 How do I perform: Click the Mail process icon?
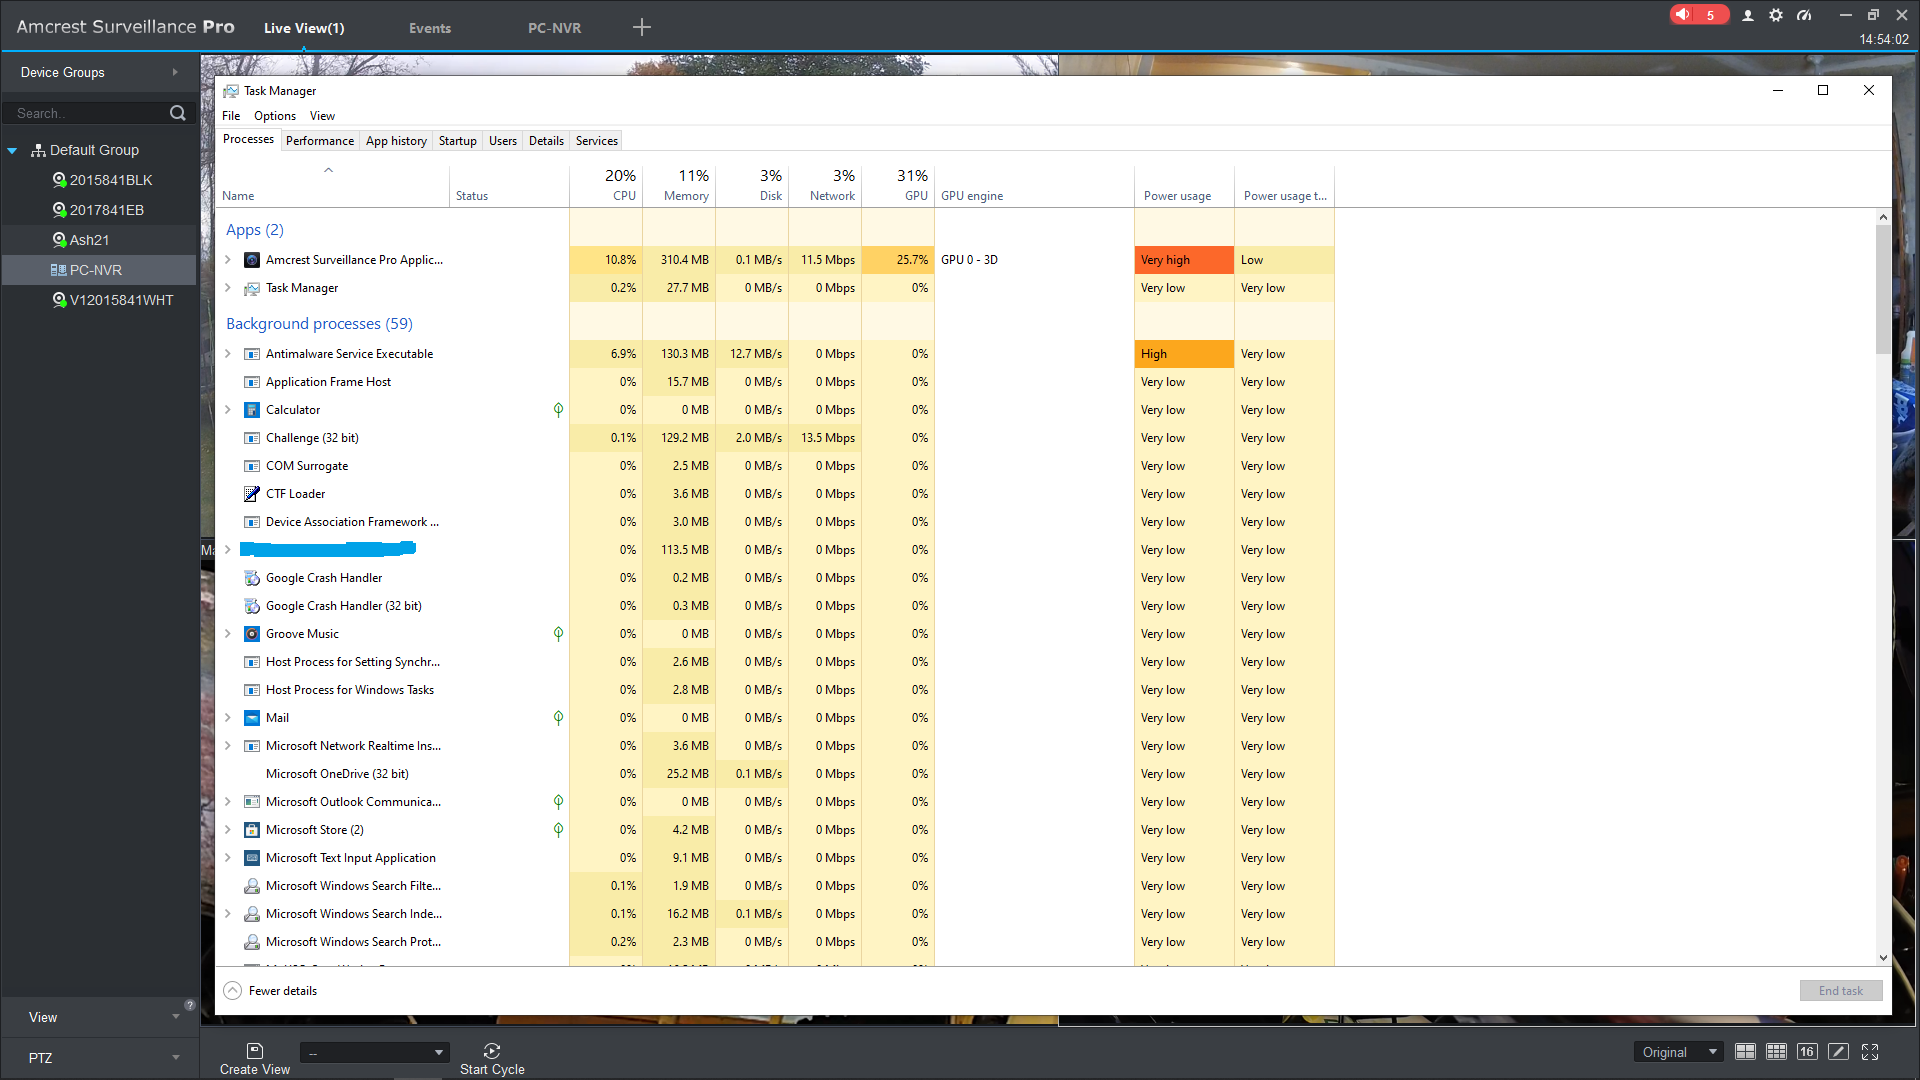[252, 718]
